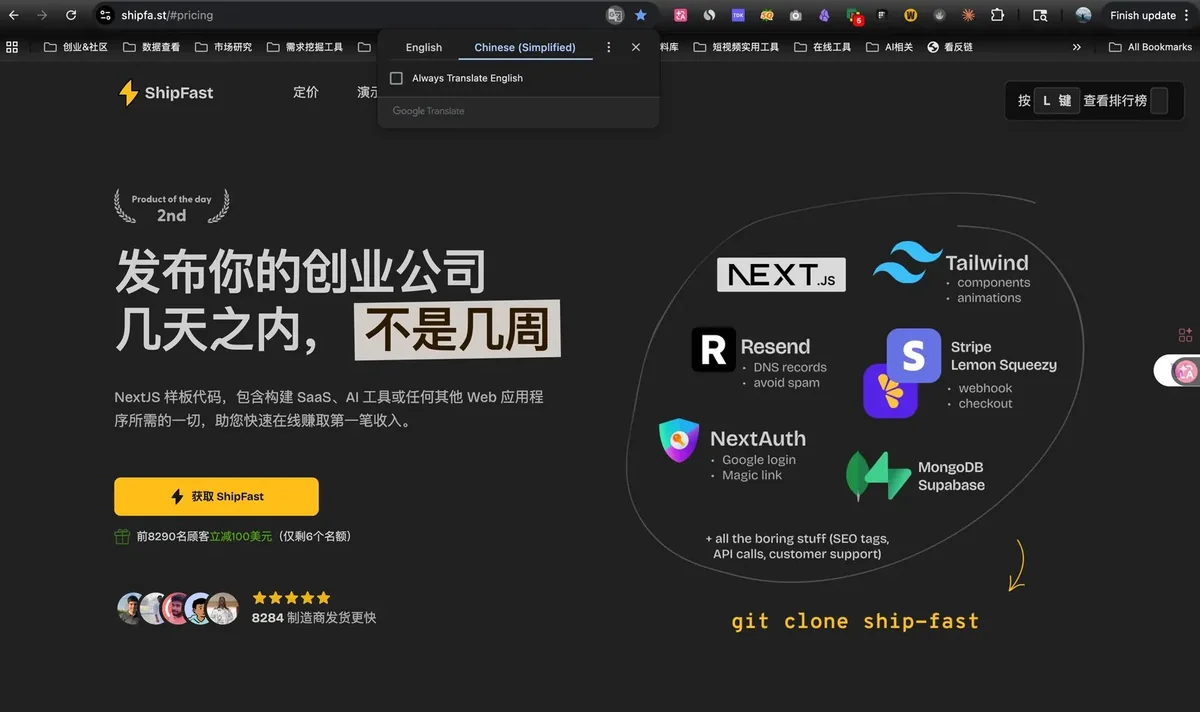The height and width of the screenshot is (712, 1200).
Task: Open translate popup three-dot options menu
Action: coord(608,47)
